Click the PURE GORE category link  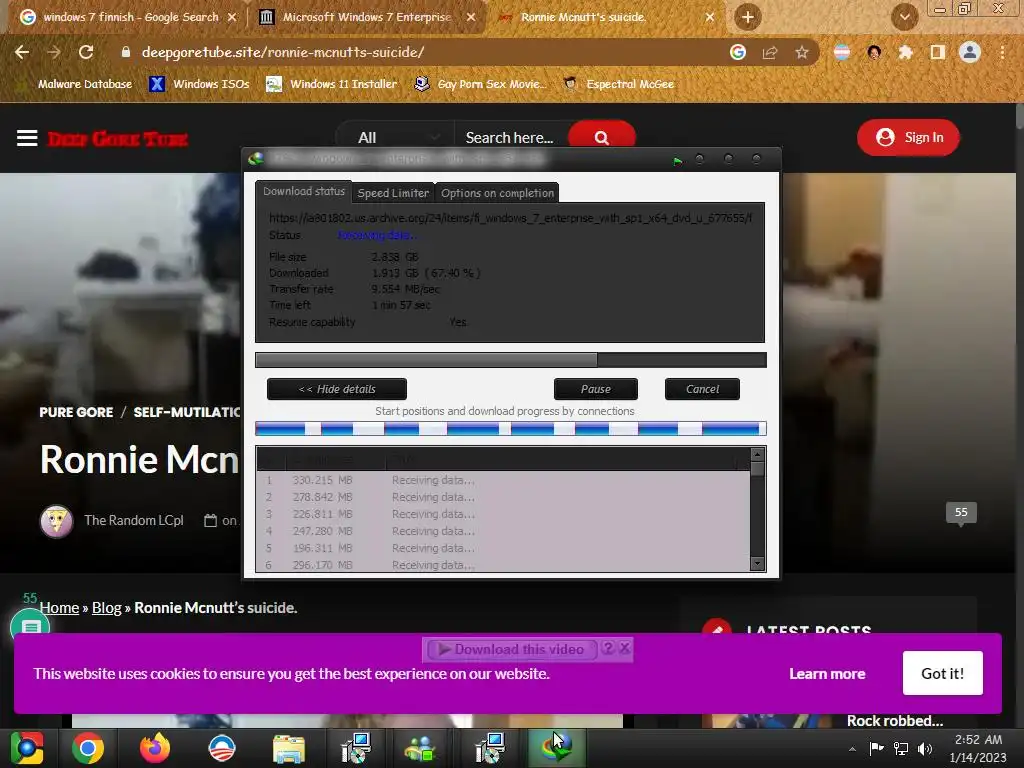[x=76, y=412]
